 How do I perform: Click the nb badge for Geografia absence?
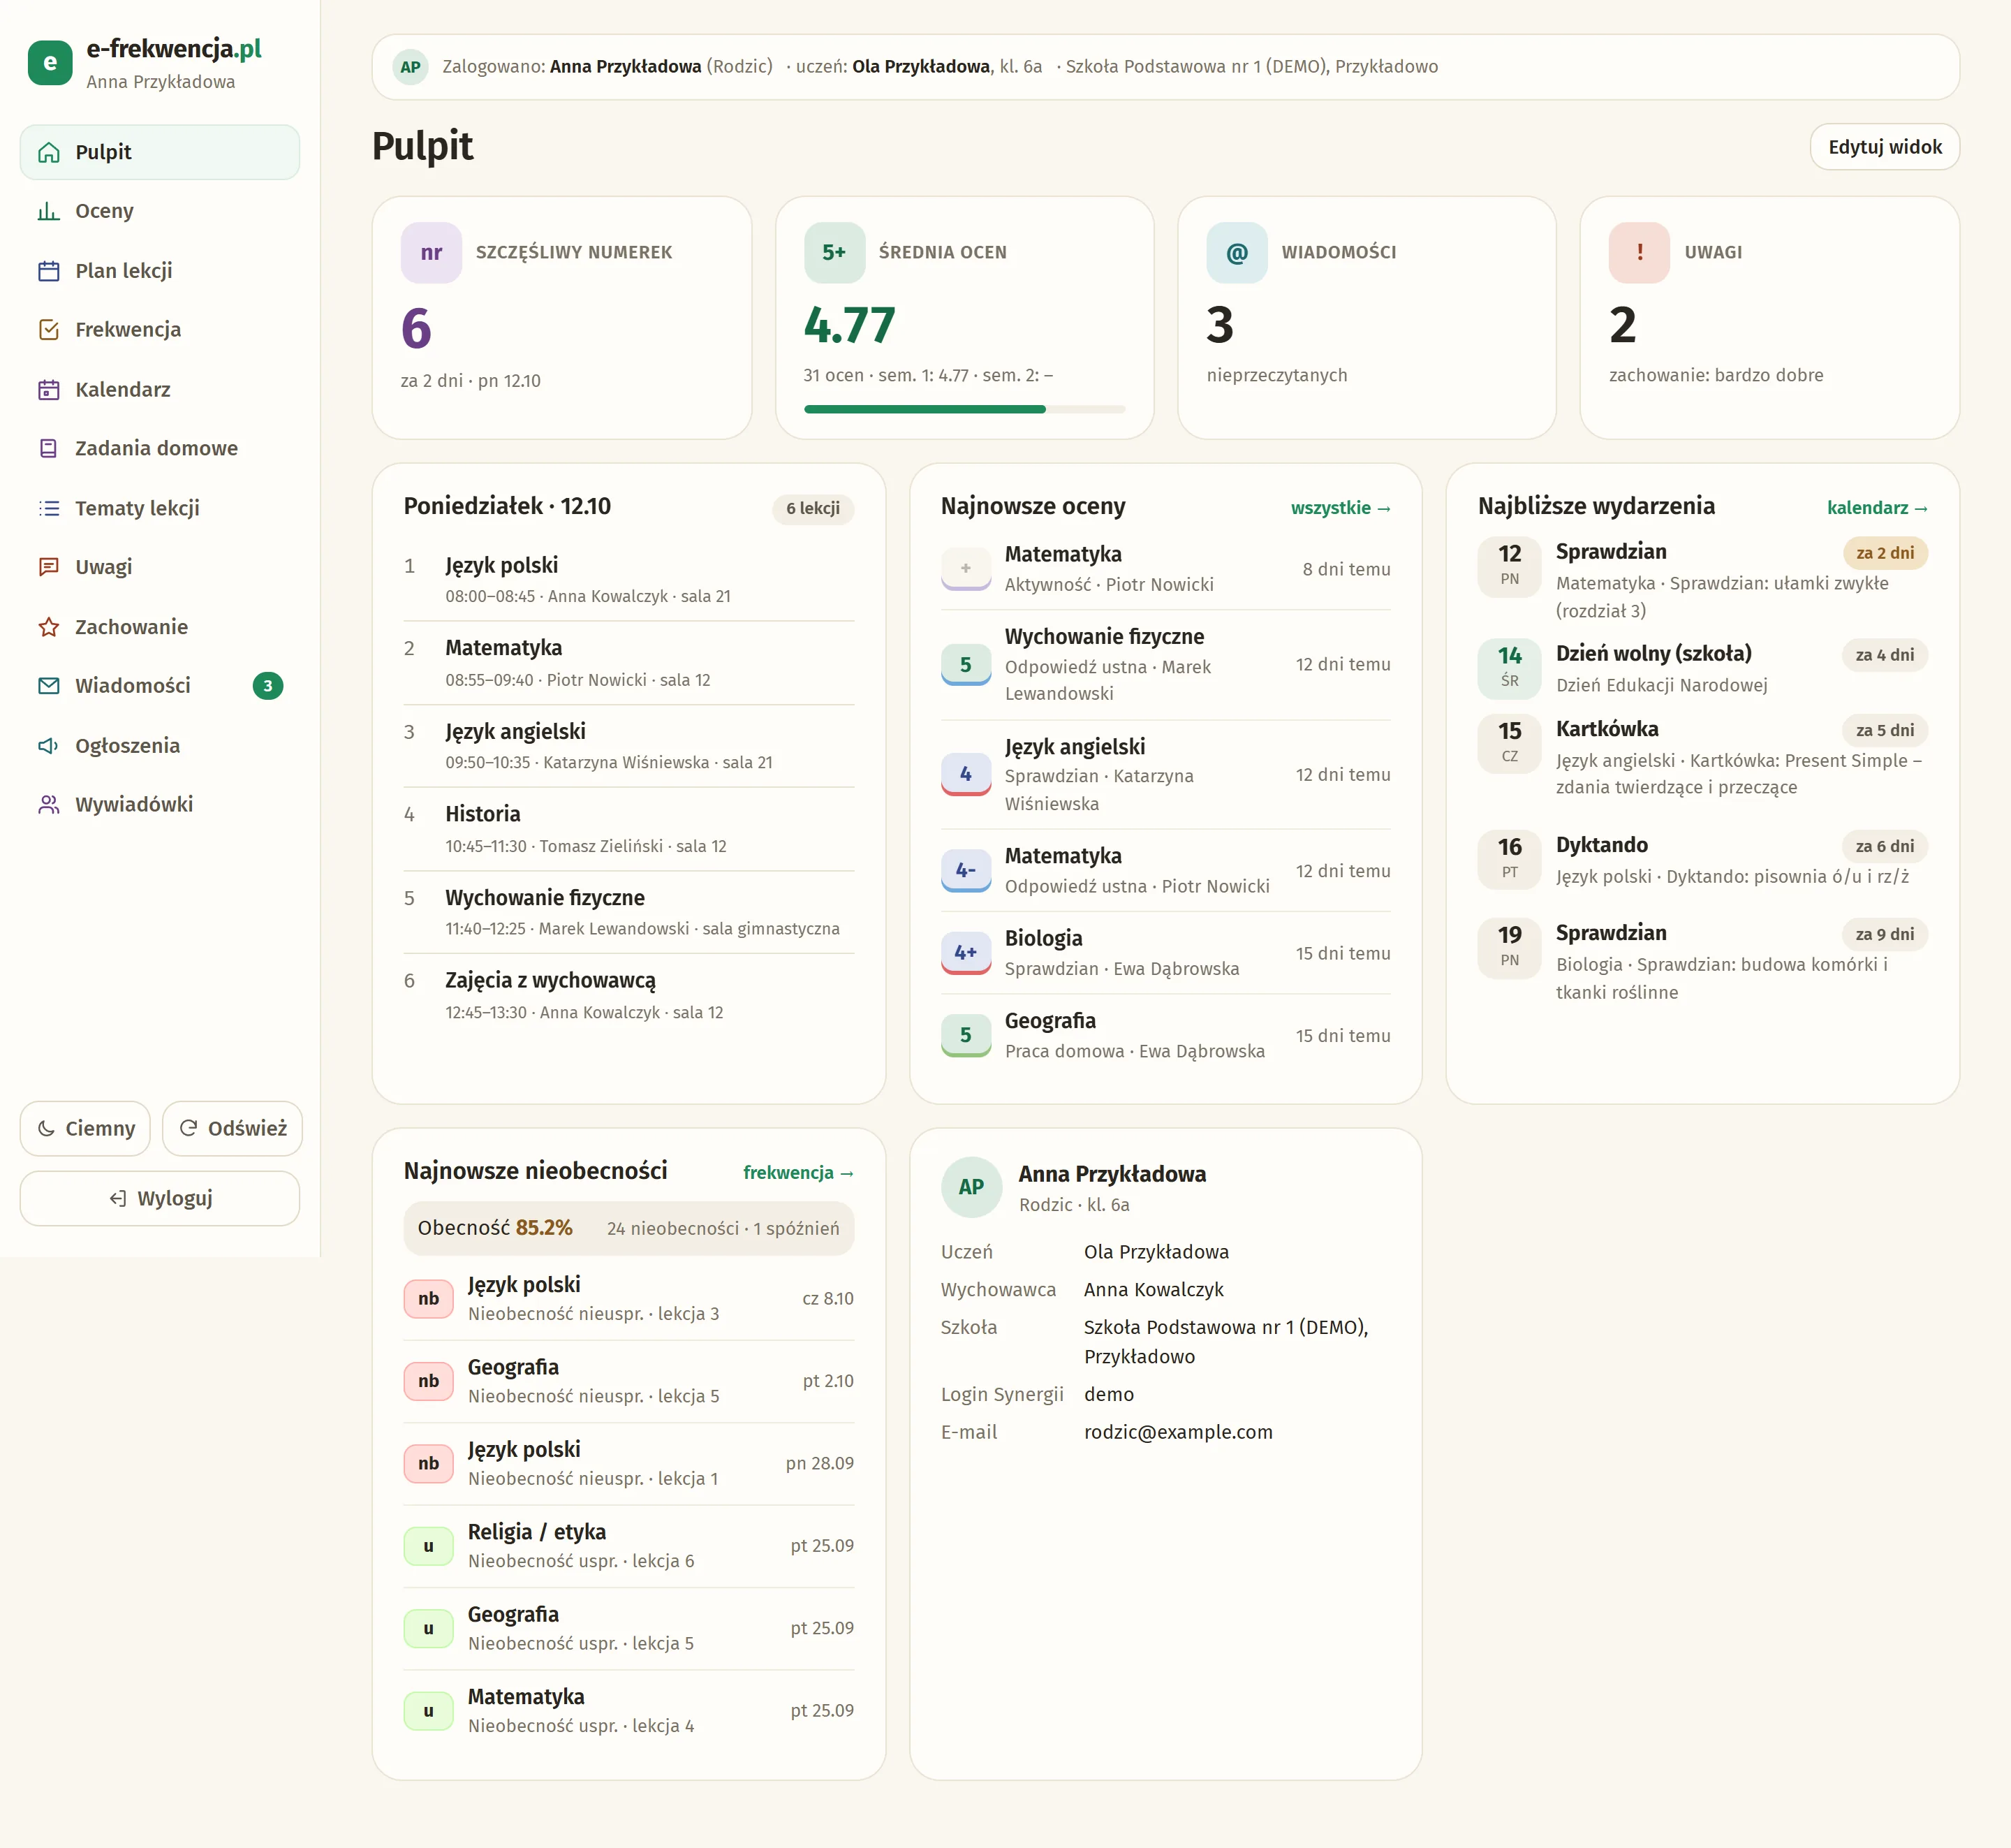point(428,1382)
